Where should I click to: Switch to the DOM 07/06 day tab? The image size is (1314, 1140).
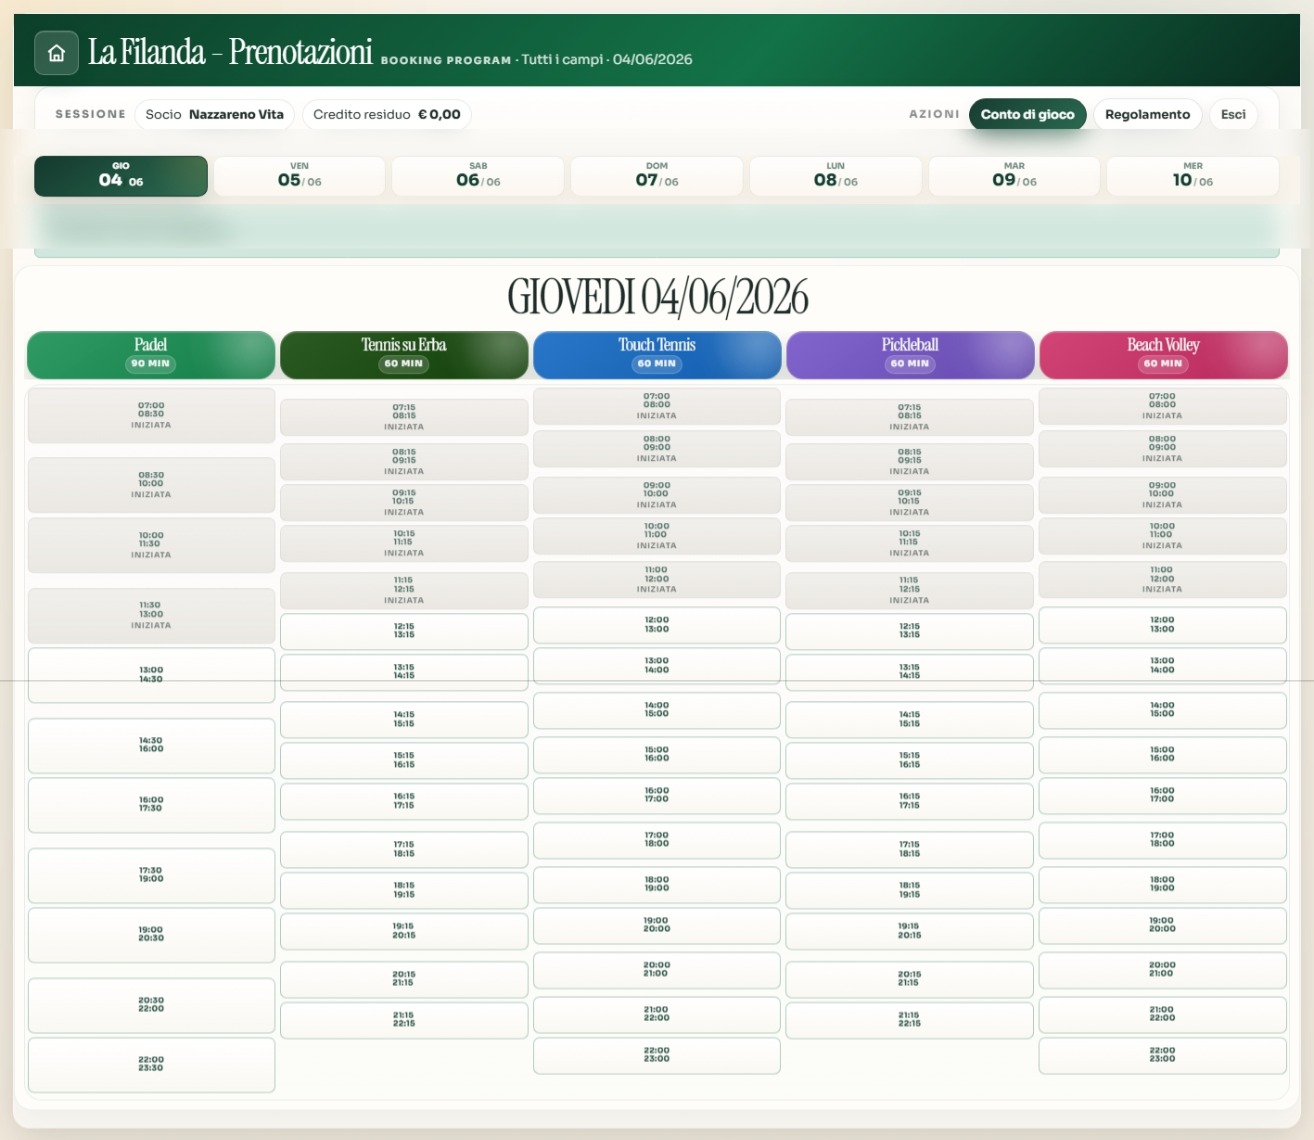point(657,176)
